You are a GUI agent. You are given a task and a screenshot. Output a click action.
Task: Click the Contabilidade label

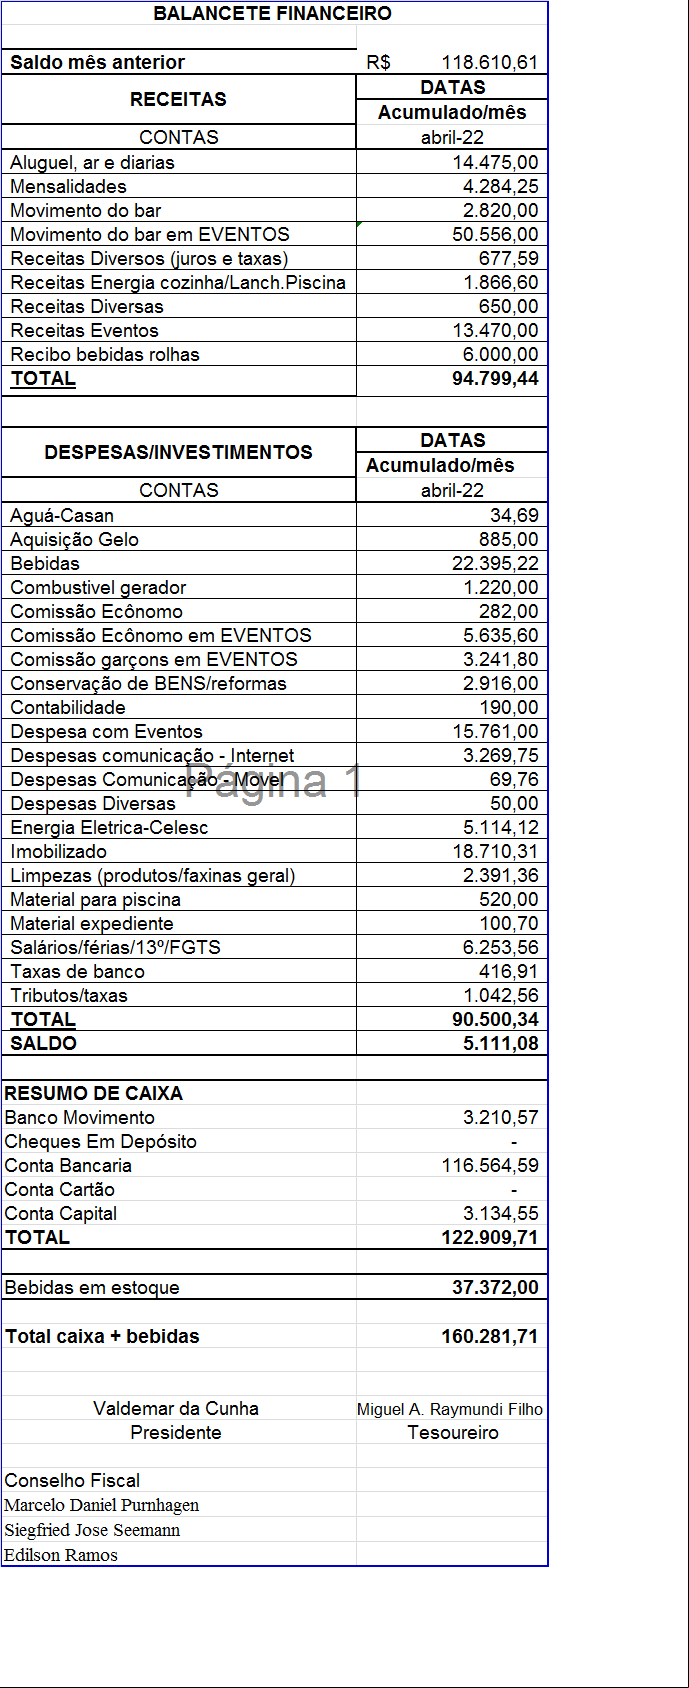coord(68,707)
